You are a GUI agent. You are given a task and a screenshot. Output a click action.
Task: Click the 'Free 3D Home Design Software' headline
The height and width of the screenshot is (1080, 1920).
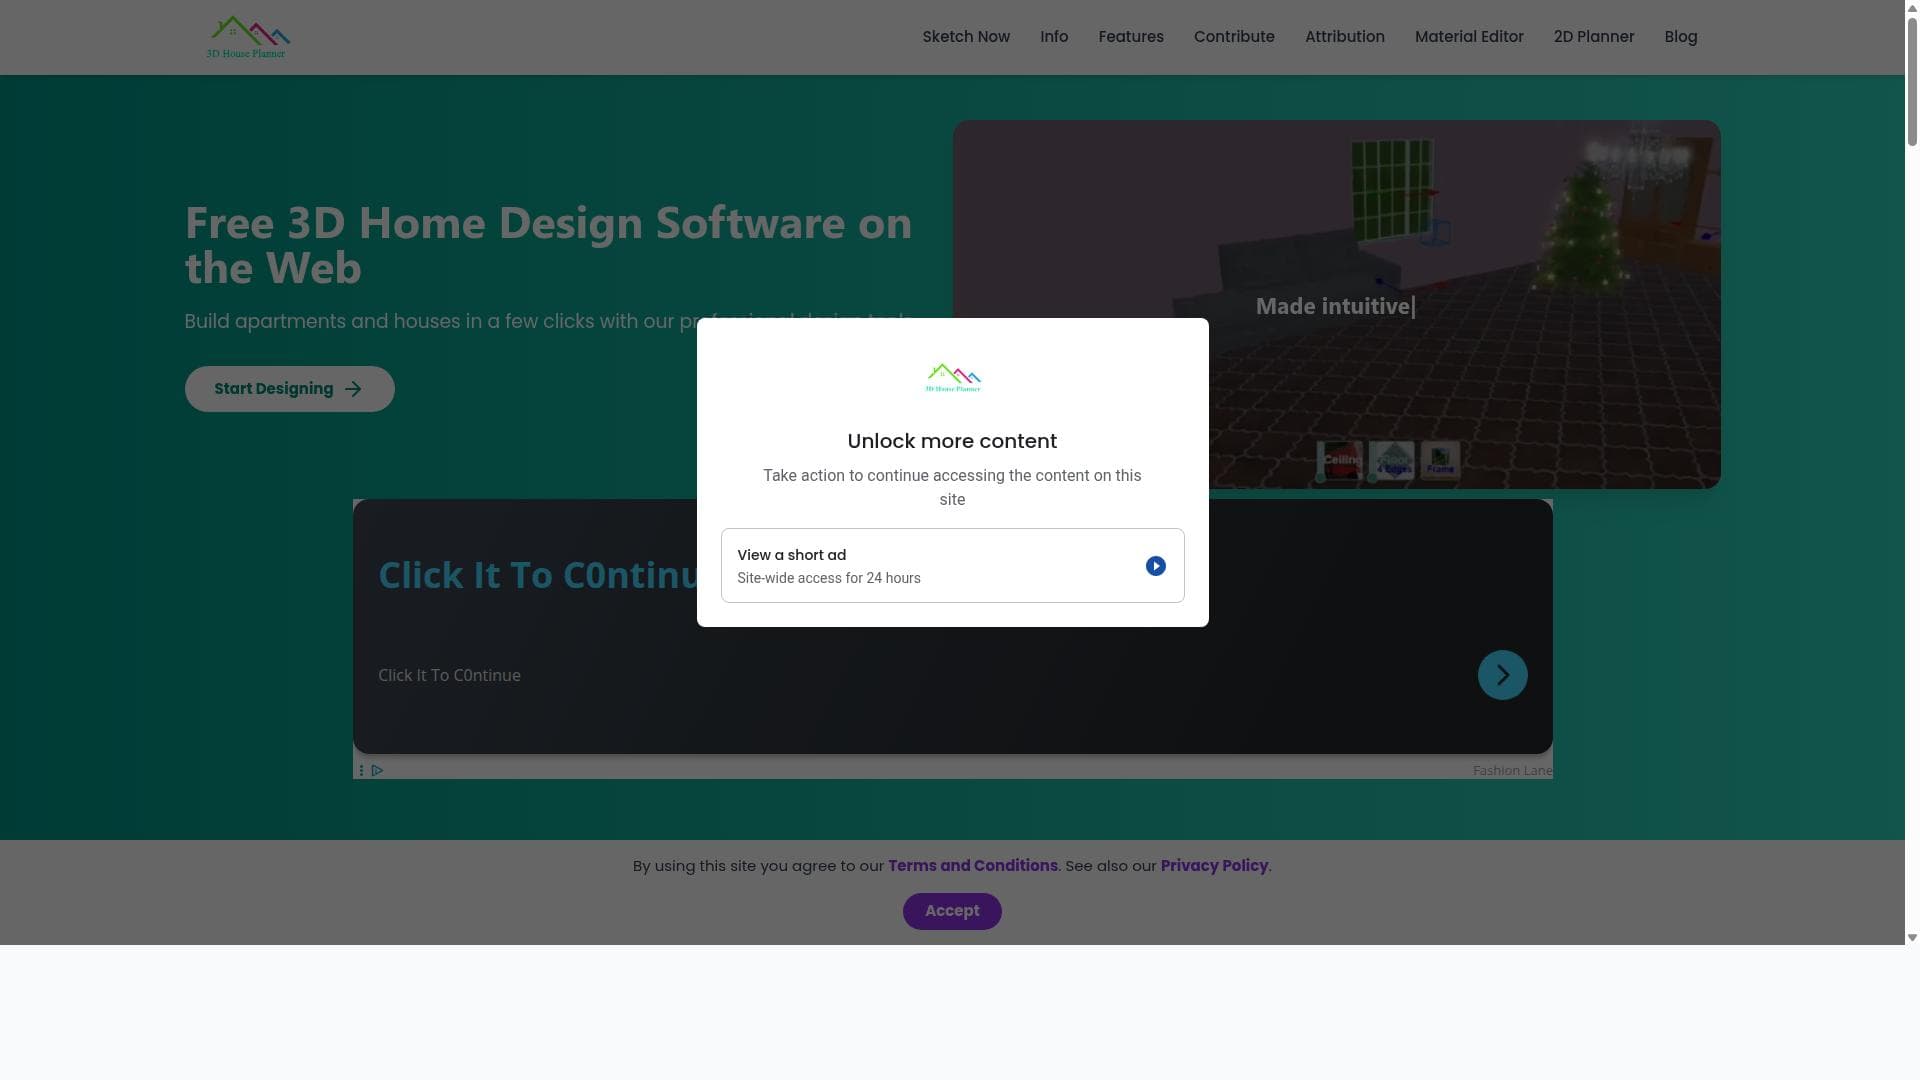click(548, 245)
